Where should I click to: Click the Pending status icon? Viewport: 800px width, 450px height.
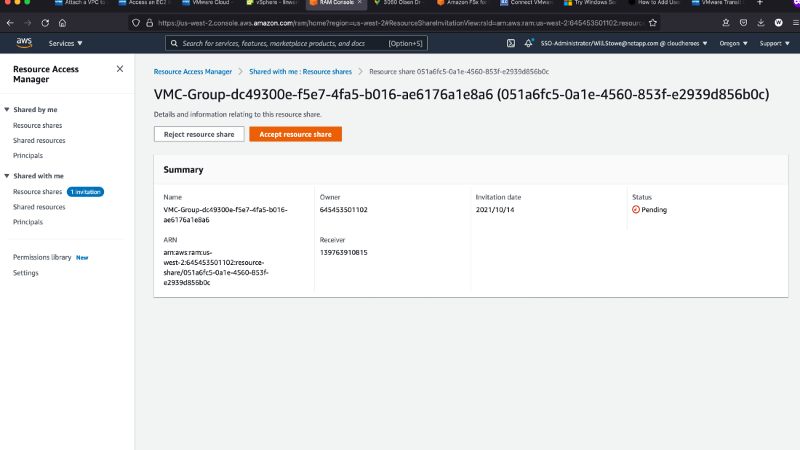pos(636,210)
